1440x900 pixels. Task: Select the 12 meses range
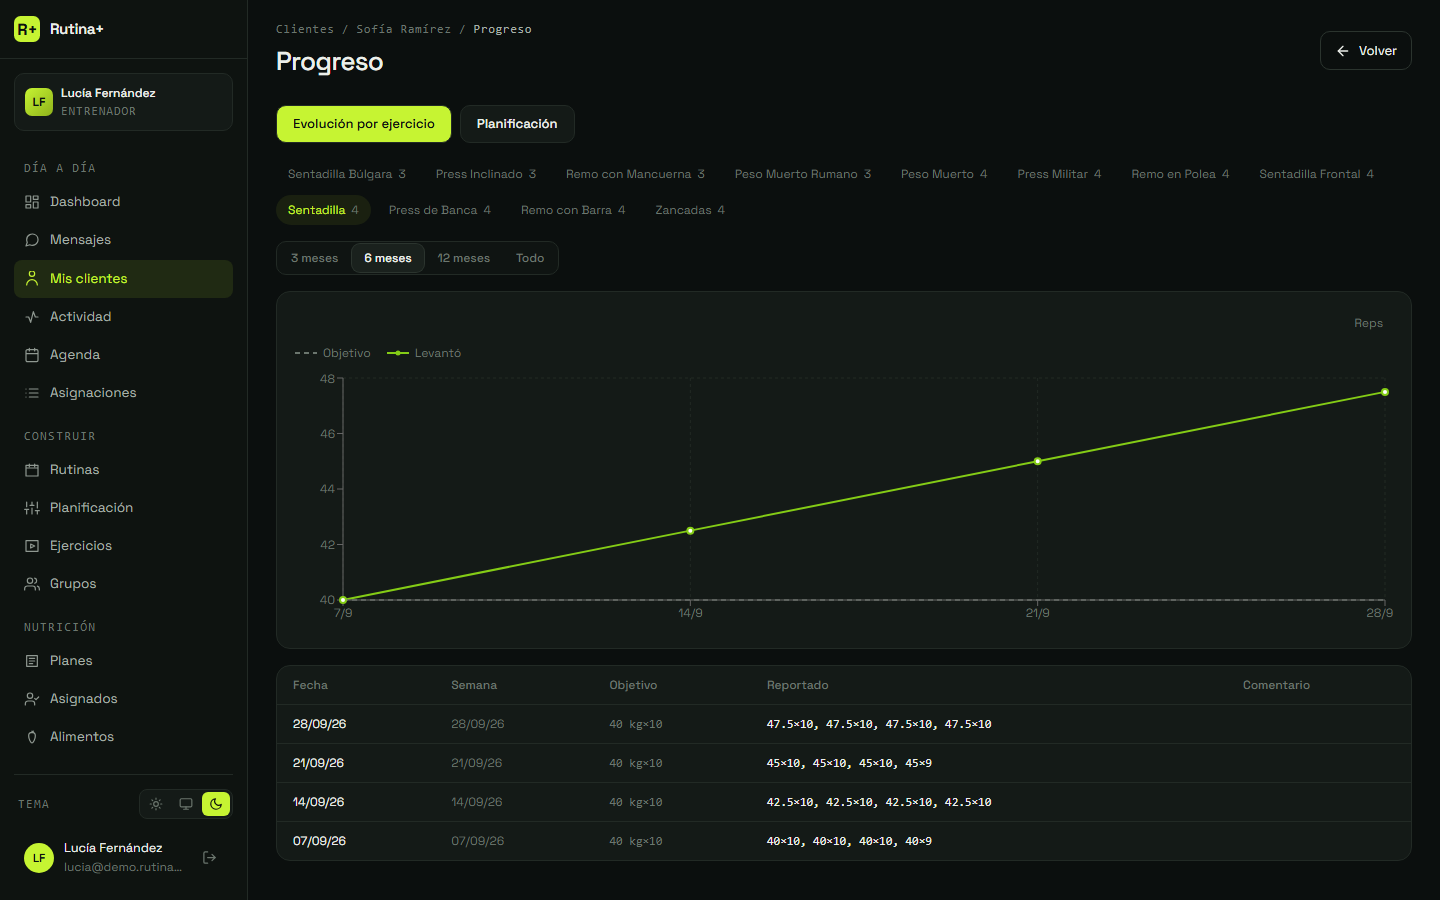point(463,258)
